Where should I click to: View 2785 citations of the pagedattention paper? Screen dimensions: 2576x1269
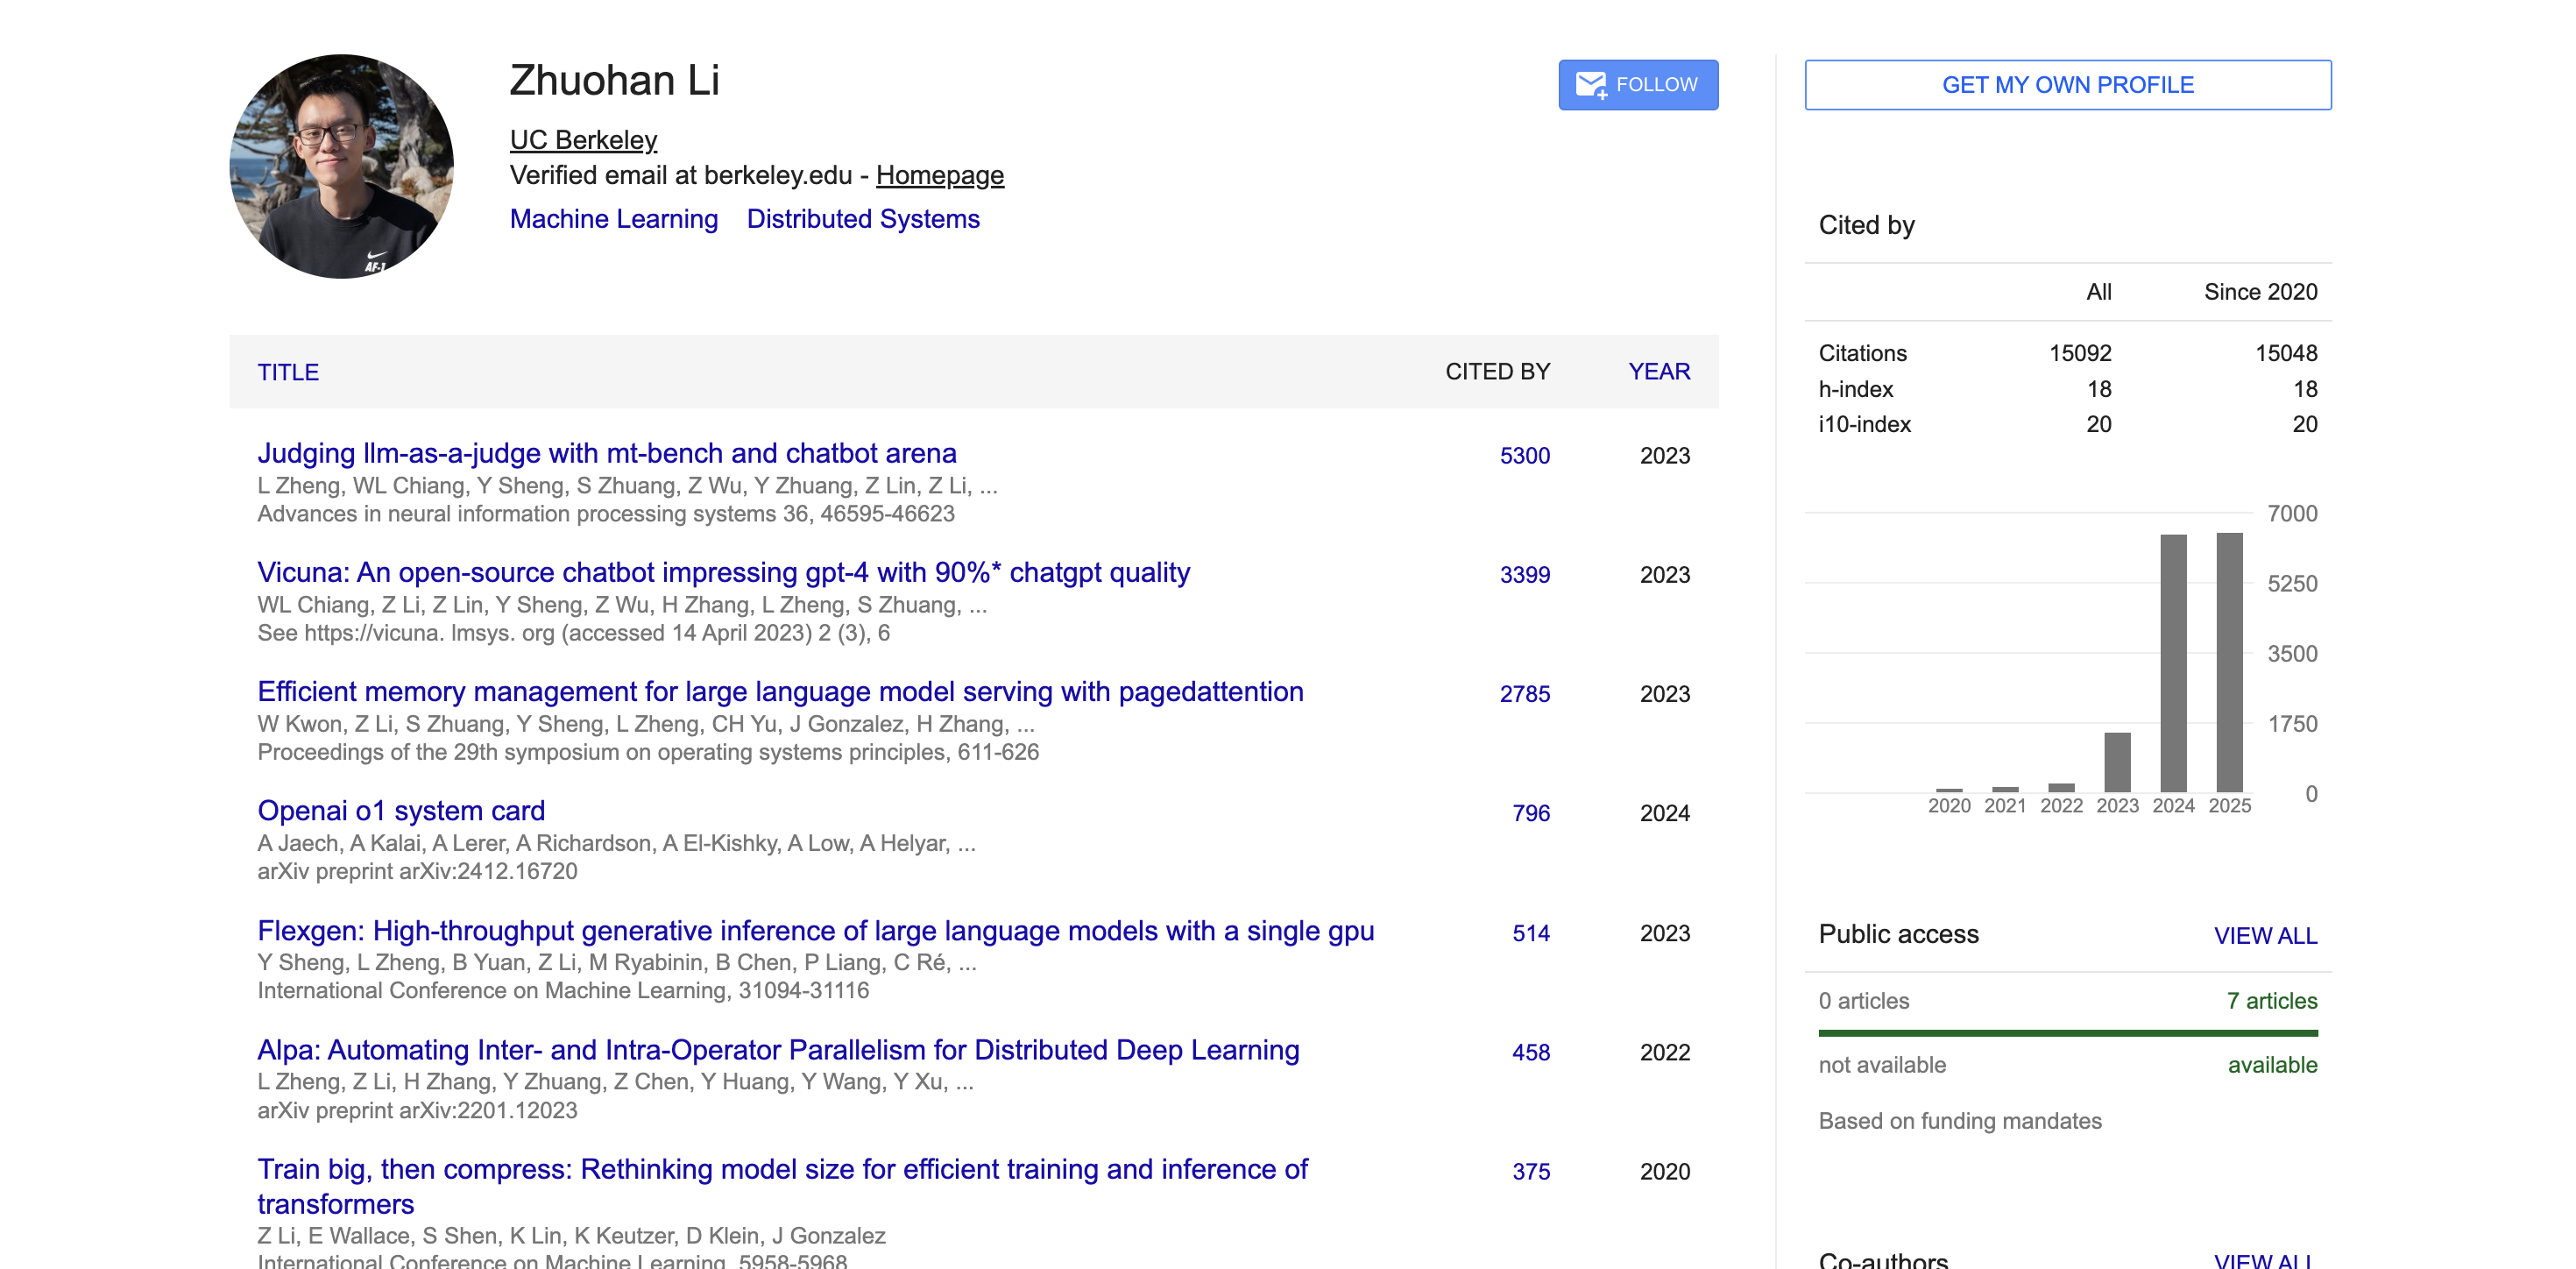coord(1524,694)
